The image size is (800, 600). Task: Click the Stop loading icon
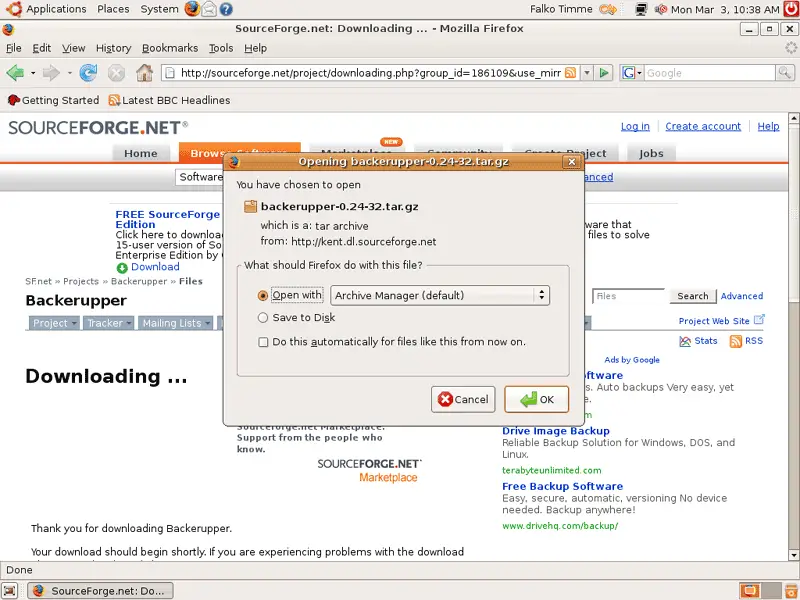pyautogui.click(x=116, y=73)
